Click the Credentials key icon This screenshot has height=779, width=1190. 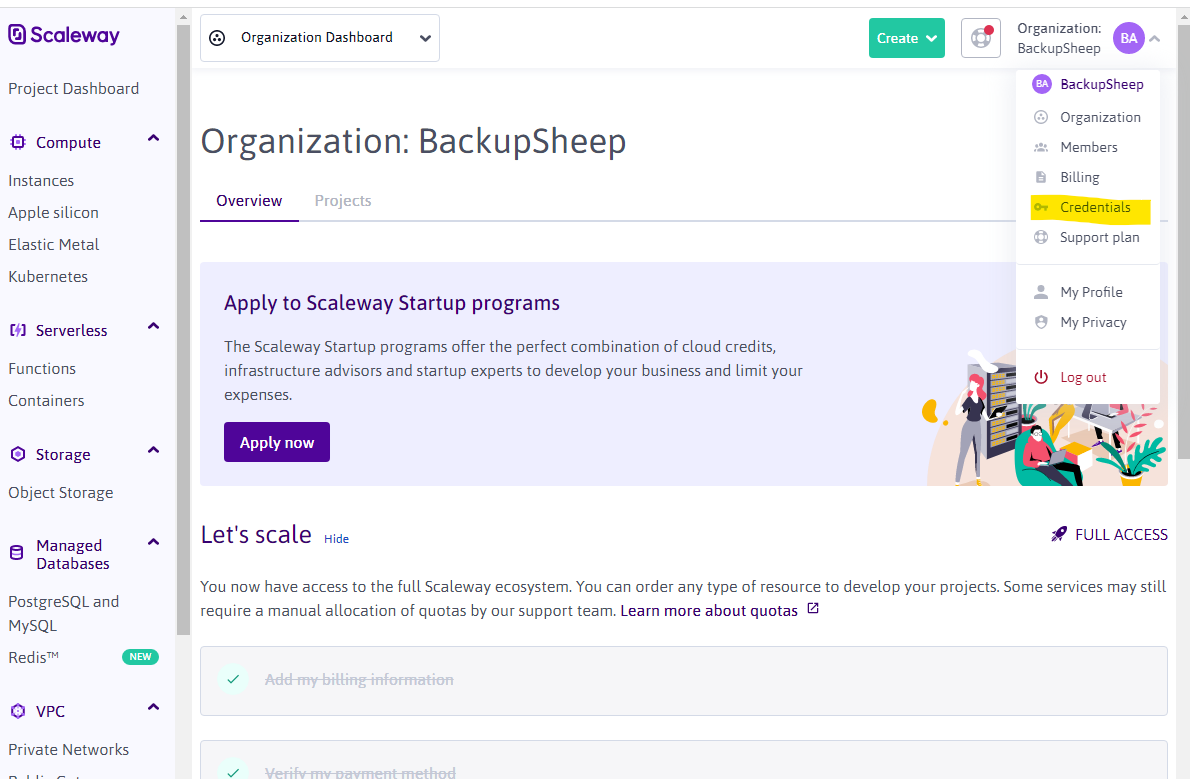[1041, 207]
